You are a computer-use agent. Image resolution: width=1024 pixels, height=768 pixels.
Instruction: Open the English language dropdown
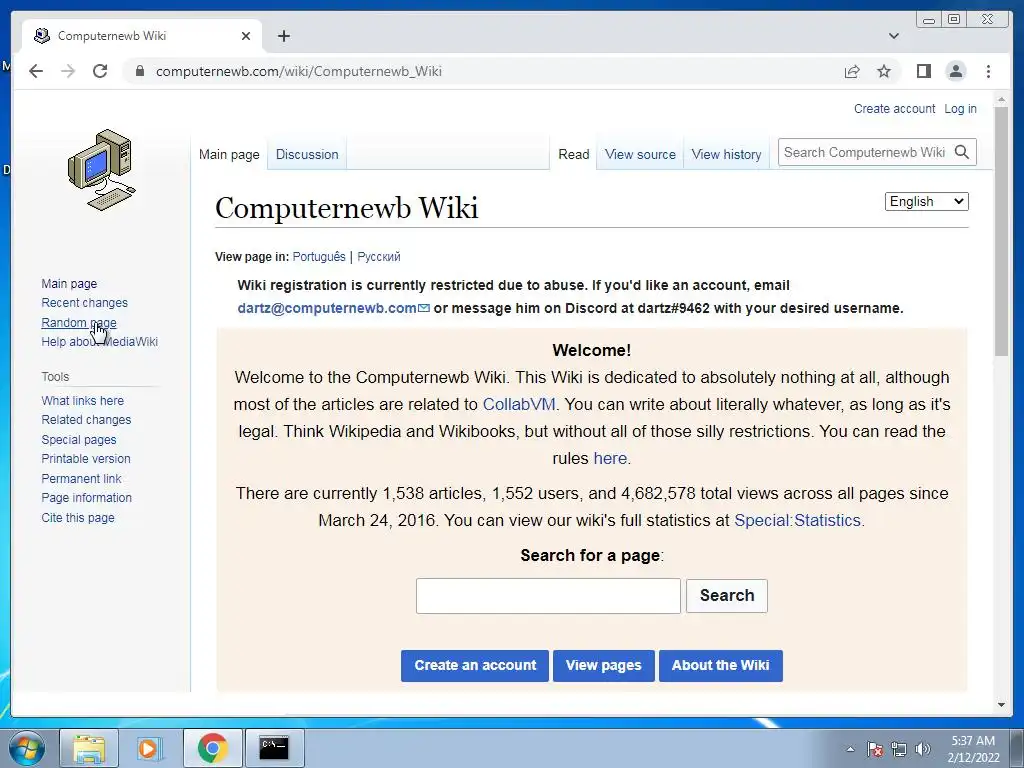927,201
